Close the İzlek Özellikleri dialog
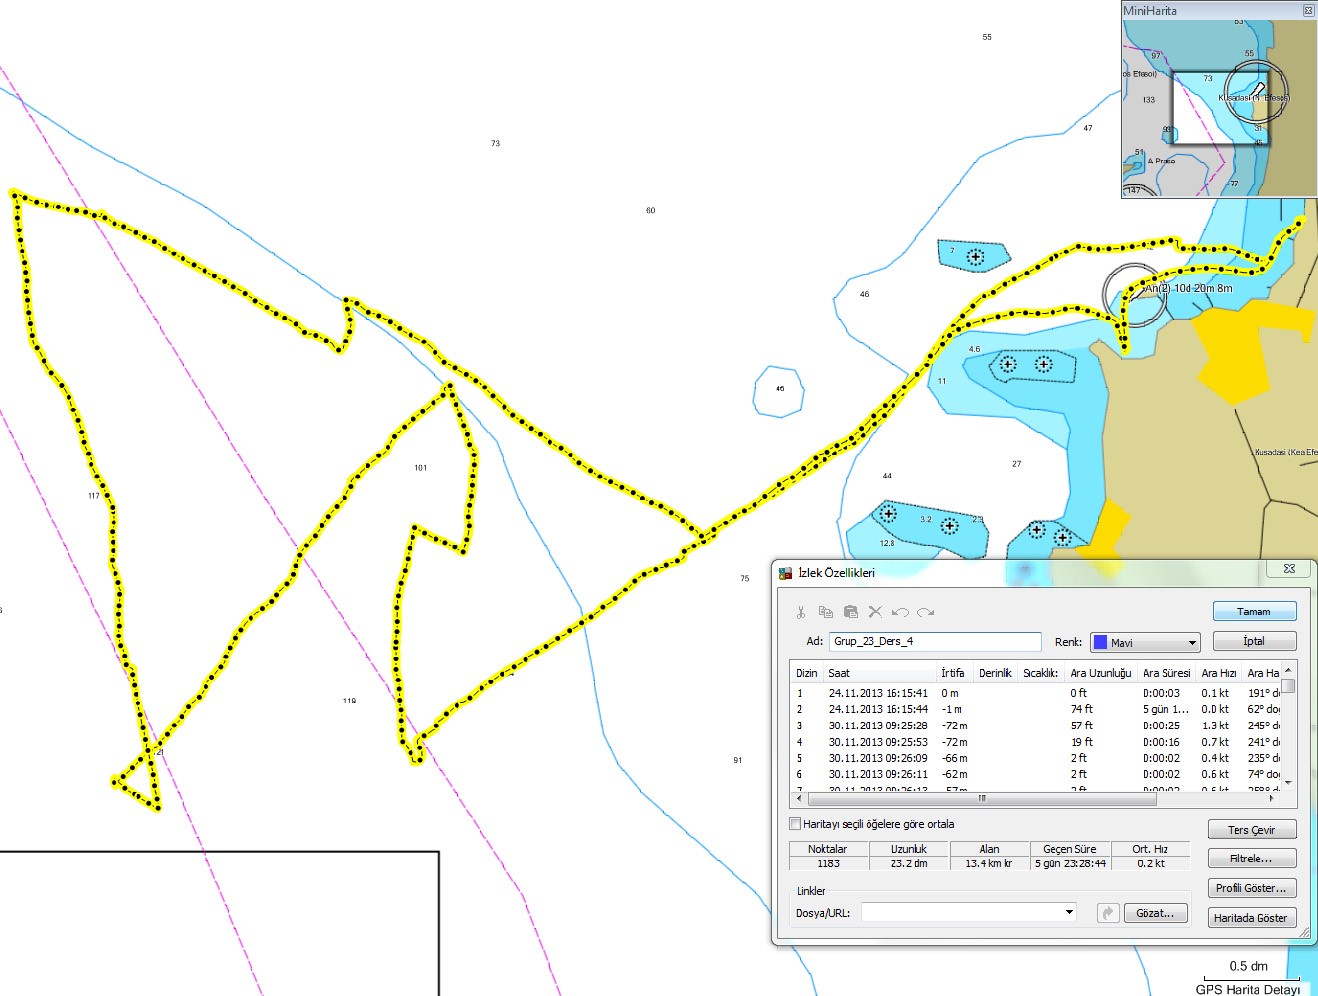This screenshot has width=1318, height=996. [1289, 568]
